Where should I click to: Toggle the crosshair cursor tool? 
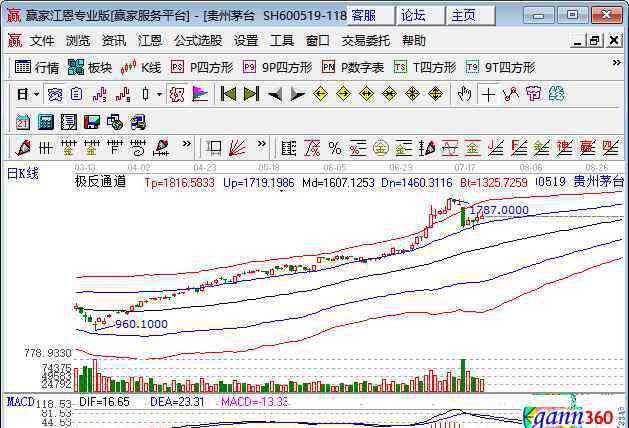pyautogui.click(x=488, y=95)
